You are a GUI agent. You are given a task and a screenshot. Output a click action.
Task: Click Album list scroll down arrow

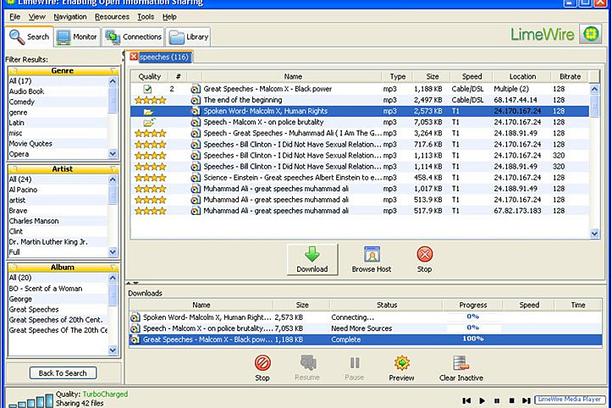click(x=112, y=350)
